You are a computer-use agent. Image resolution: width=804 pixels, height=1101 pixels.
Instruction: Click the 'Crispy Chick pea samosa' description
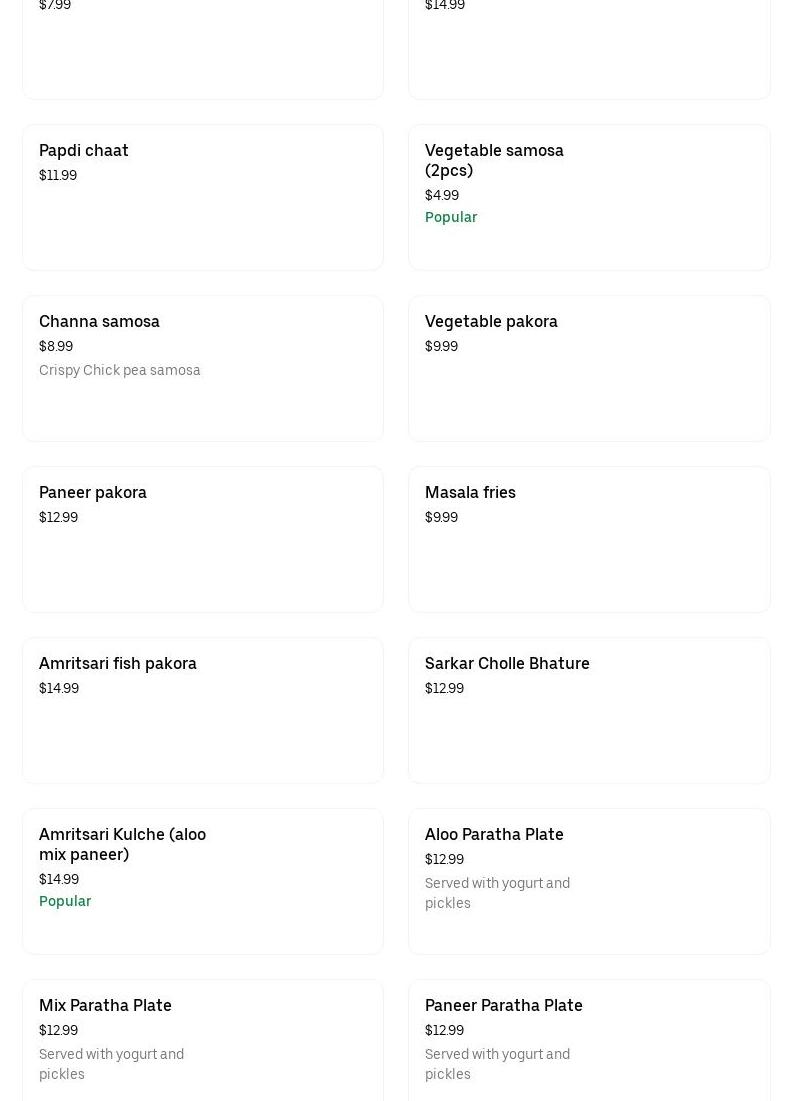tap(120, 370)
